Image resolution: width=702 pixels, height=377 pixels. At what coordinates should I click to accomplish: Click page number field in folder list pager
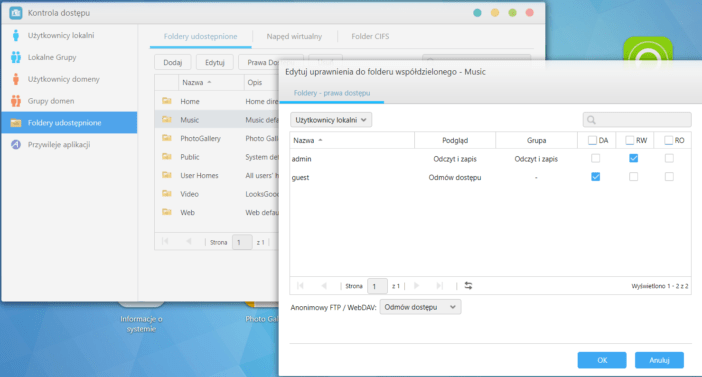point(242,242)
